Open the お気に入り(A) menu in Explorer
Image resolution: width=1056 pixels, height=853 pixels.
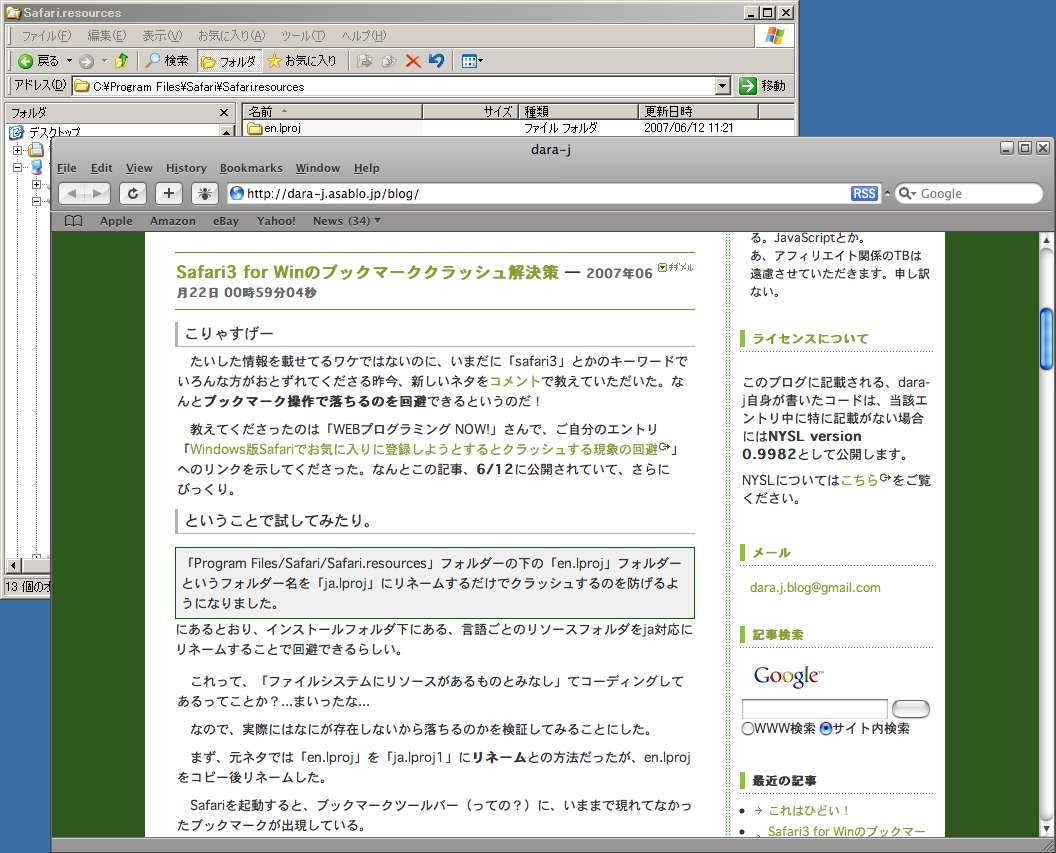[x=231, y=36]
